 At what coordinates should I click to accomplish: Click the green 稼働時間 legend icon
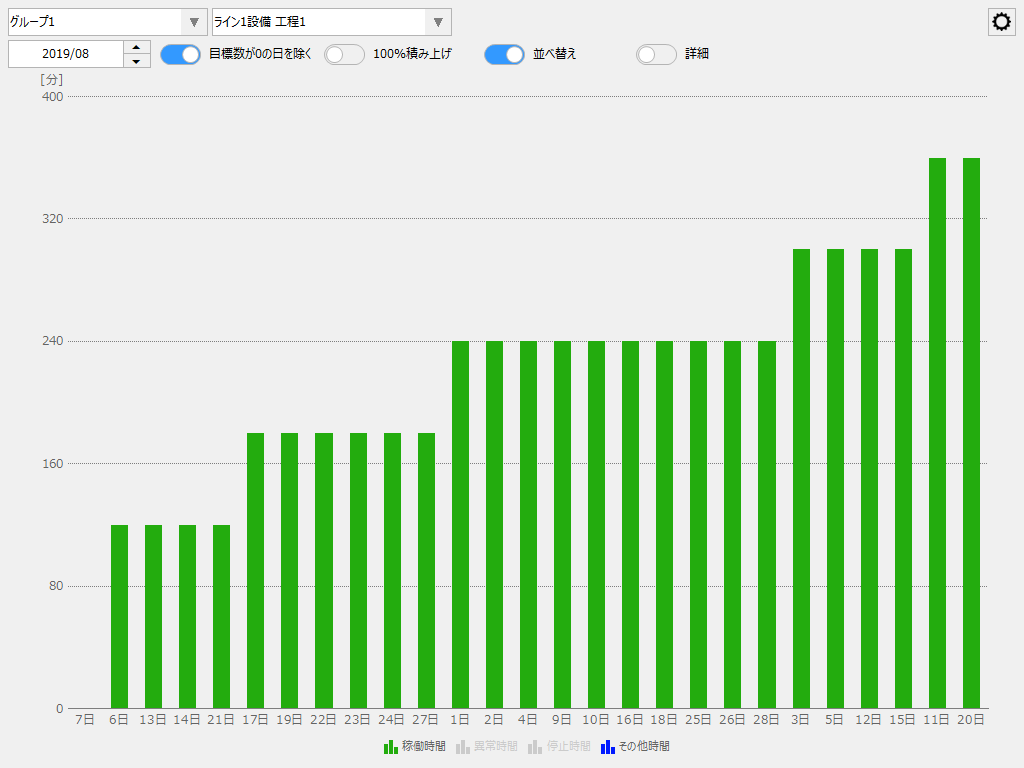pos(388,746)
